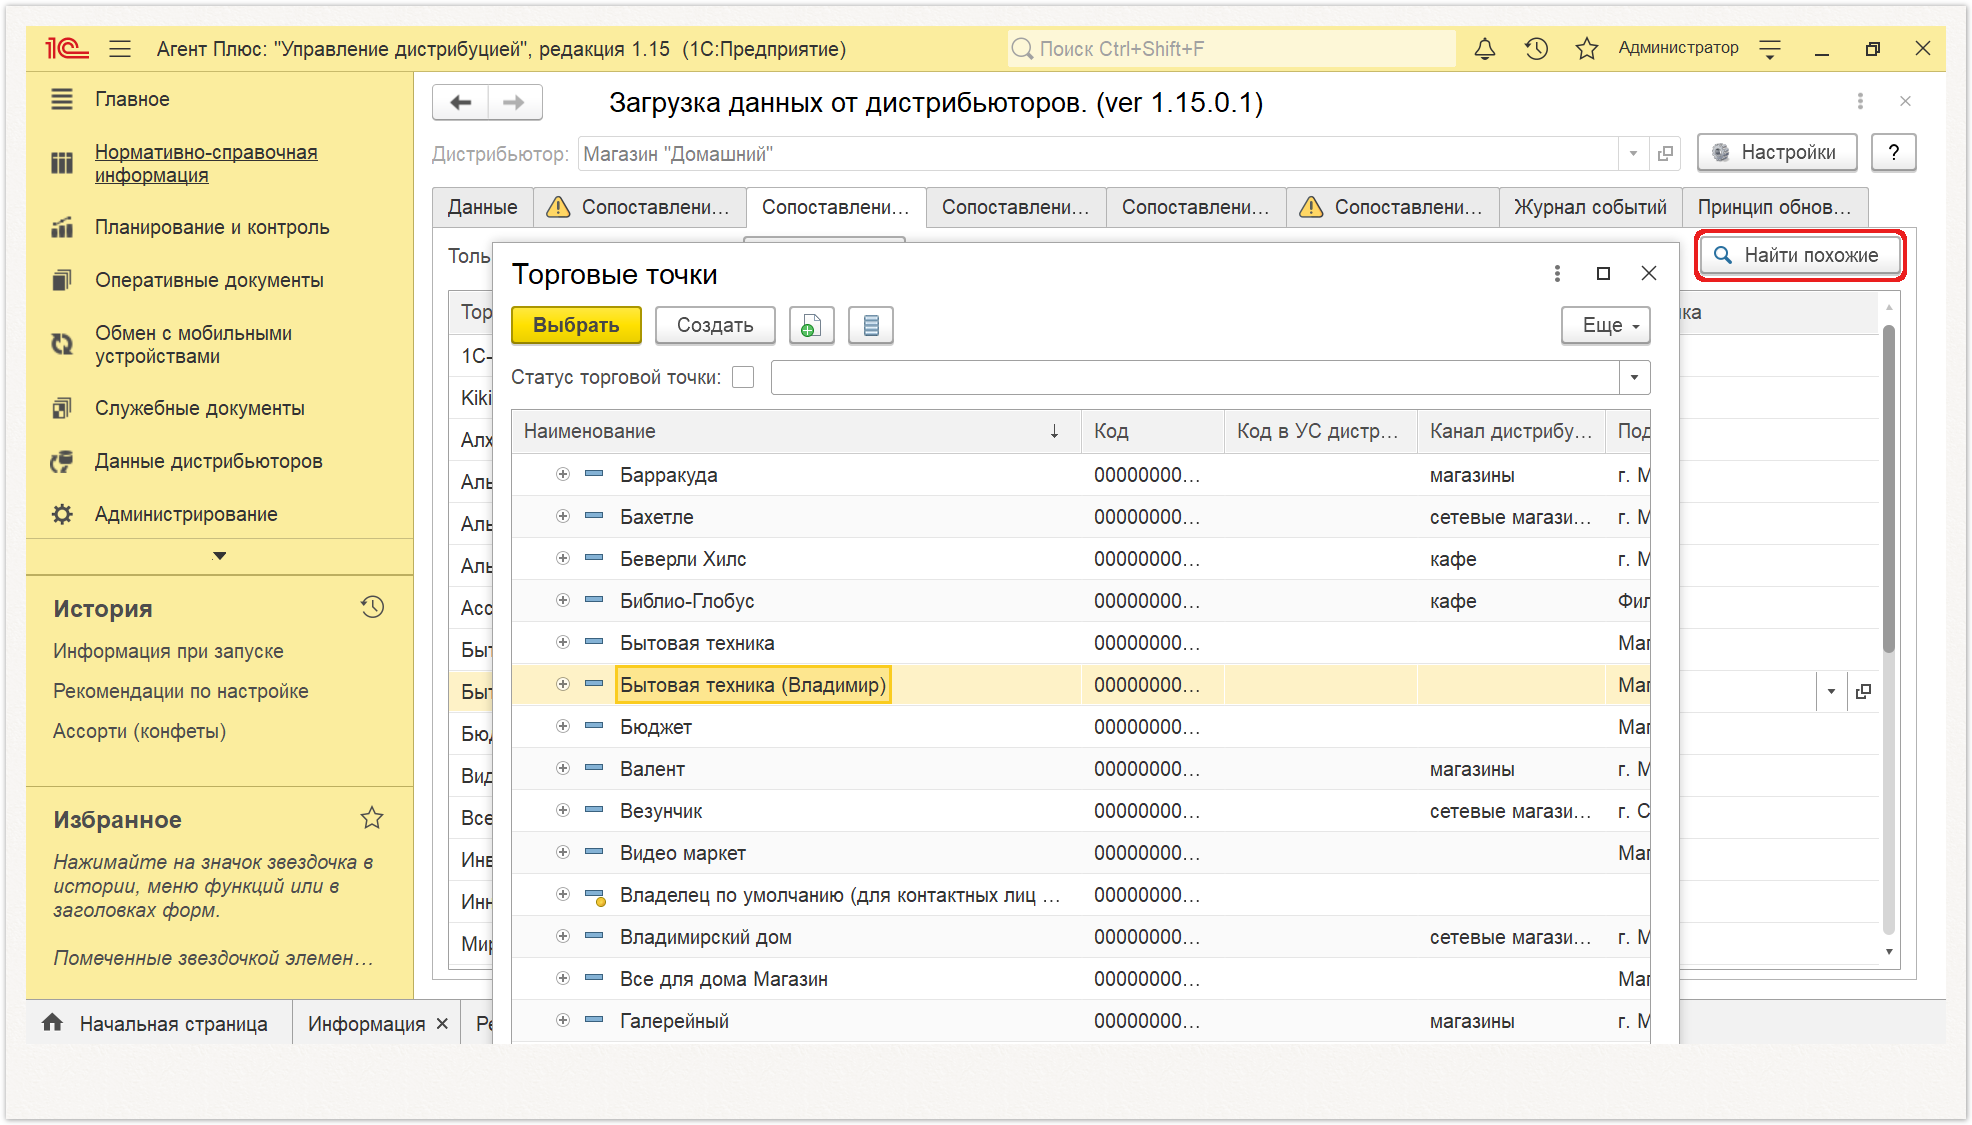
Task: Open favorites star in the title bar
Action: click(1586, 48)
